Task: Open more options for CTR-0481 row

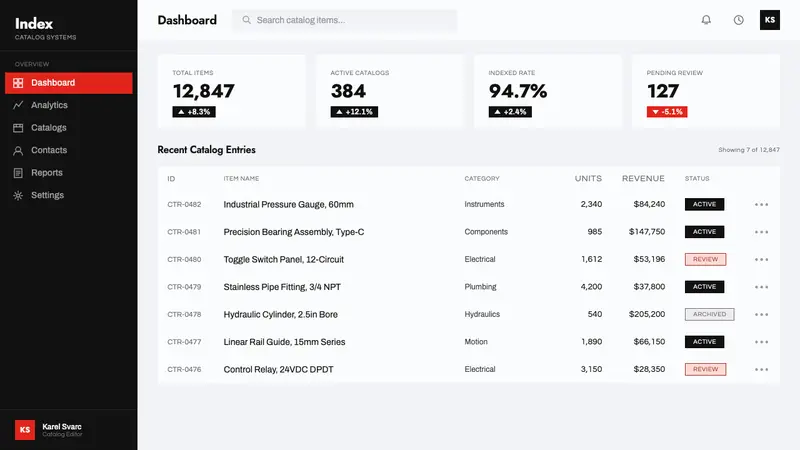Action: point(761,232)
